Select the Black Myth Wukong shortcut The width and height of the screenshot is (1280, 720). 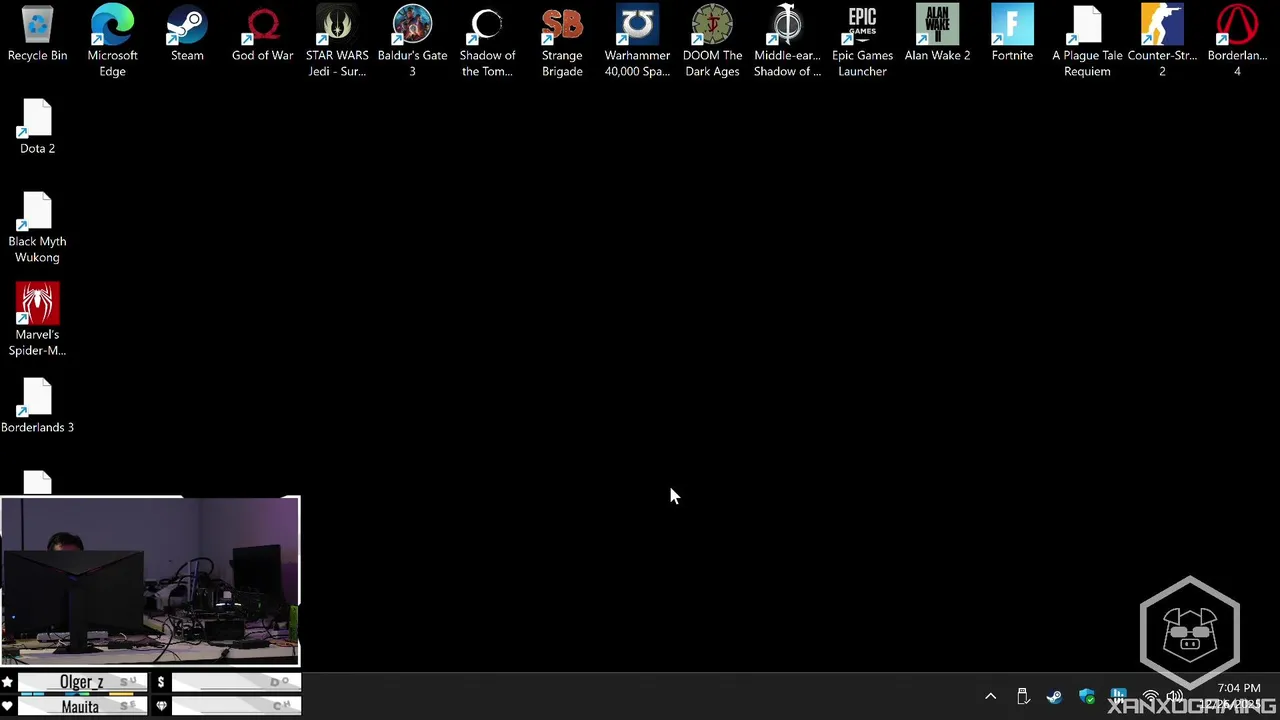pos(37,227)
